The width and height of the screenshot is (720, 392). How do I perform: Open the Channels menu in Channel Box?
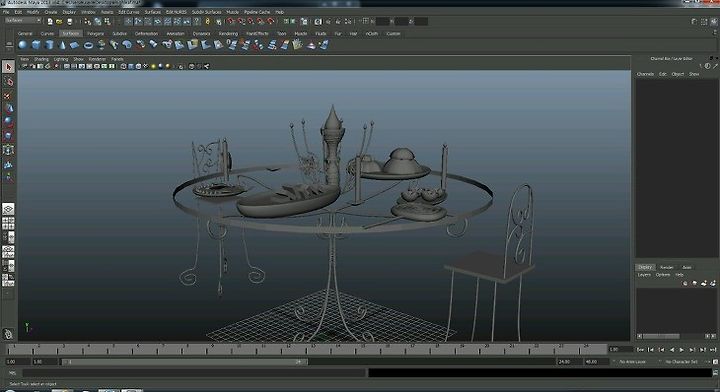(x=645, y=74)
